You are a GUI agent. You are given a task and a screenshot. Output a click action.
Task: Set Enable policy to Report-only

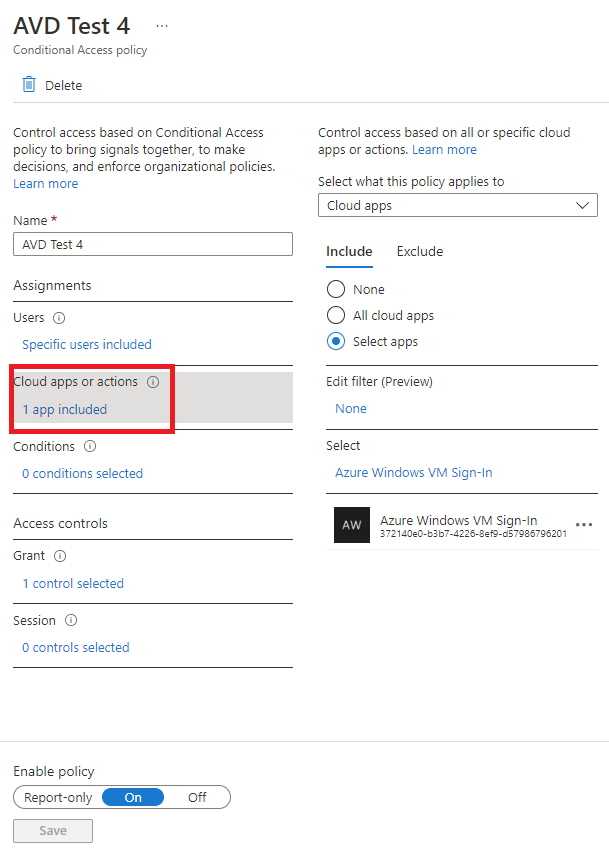pos(58,798)
